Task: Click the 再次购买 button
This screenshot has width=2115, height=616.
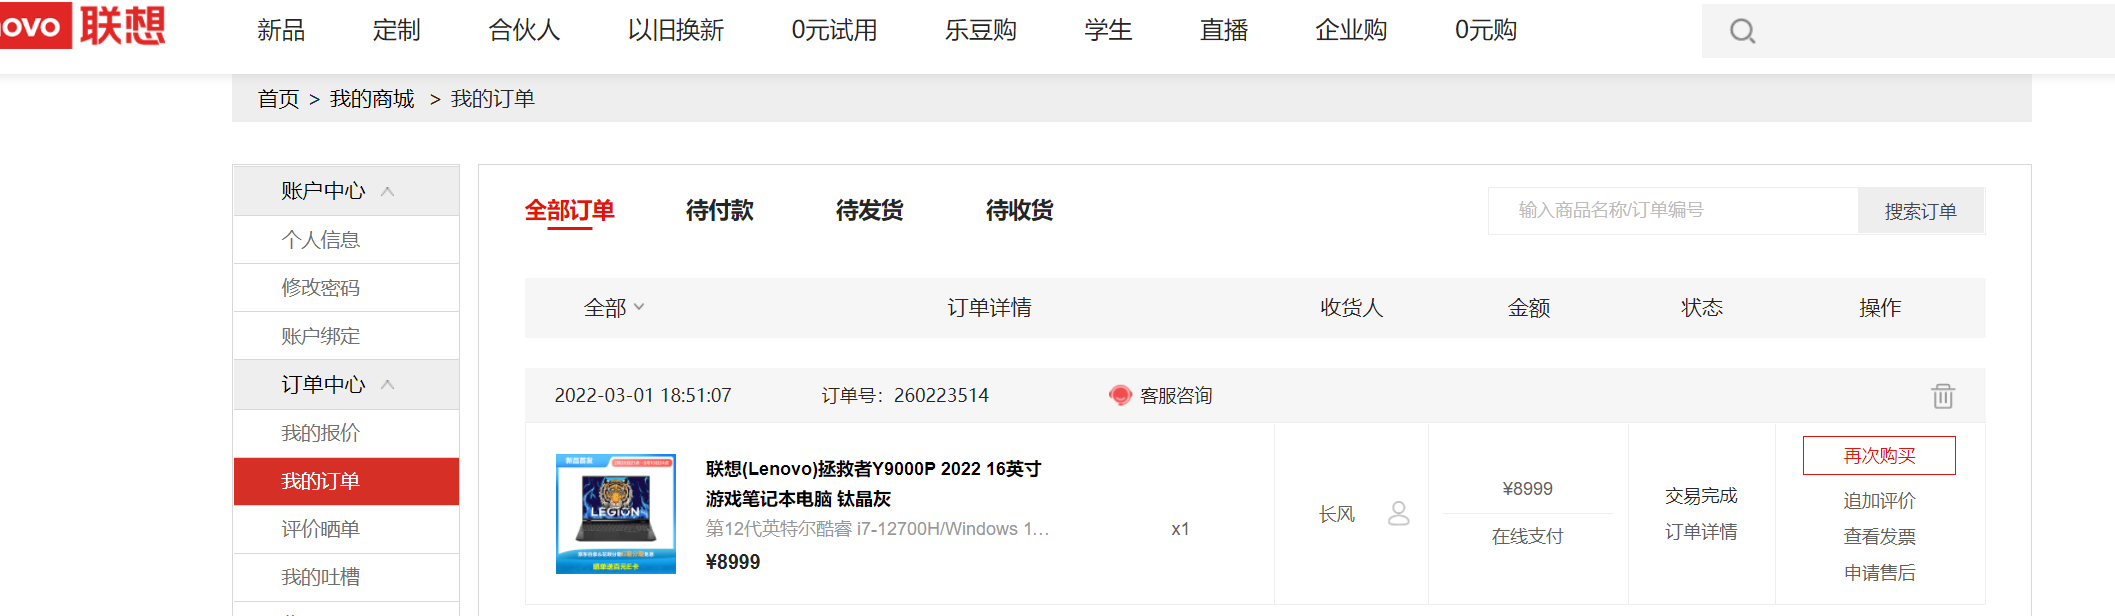Action: coord(1879,456)
